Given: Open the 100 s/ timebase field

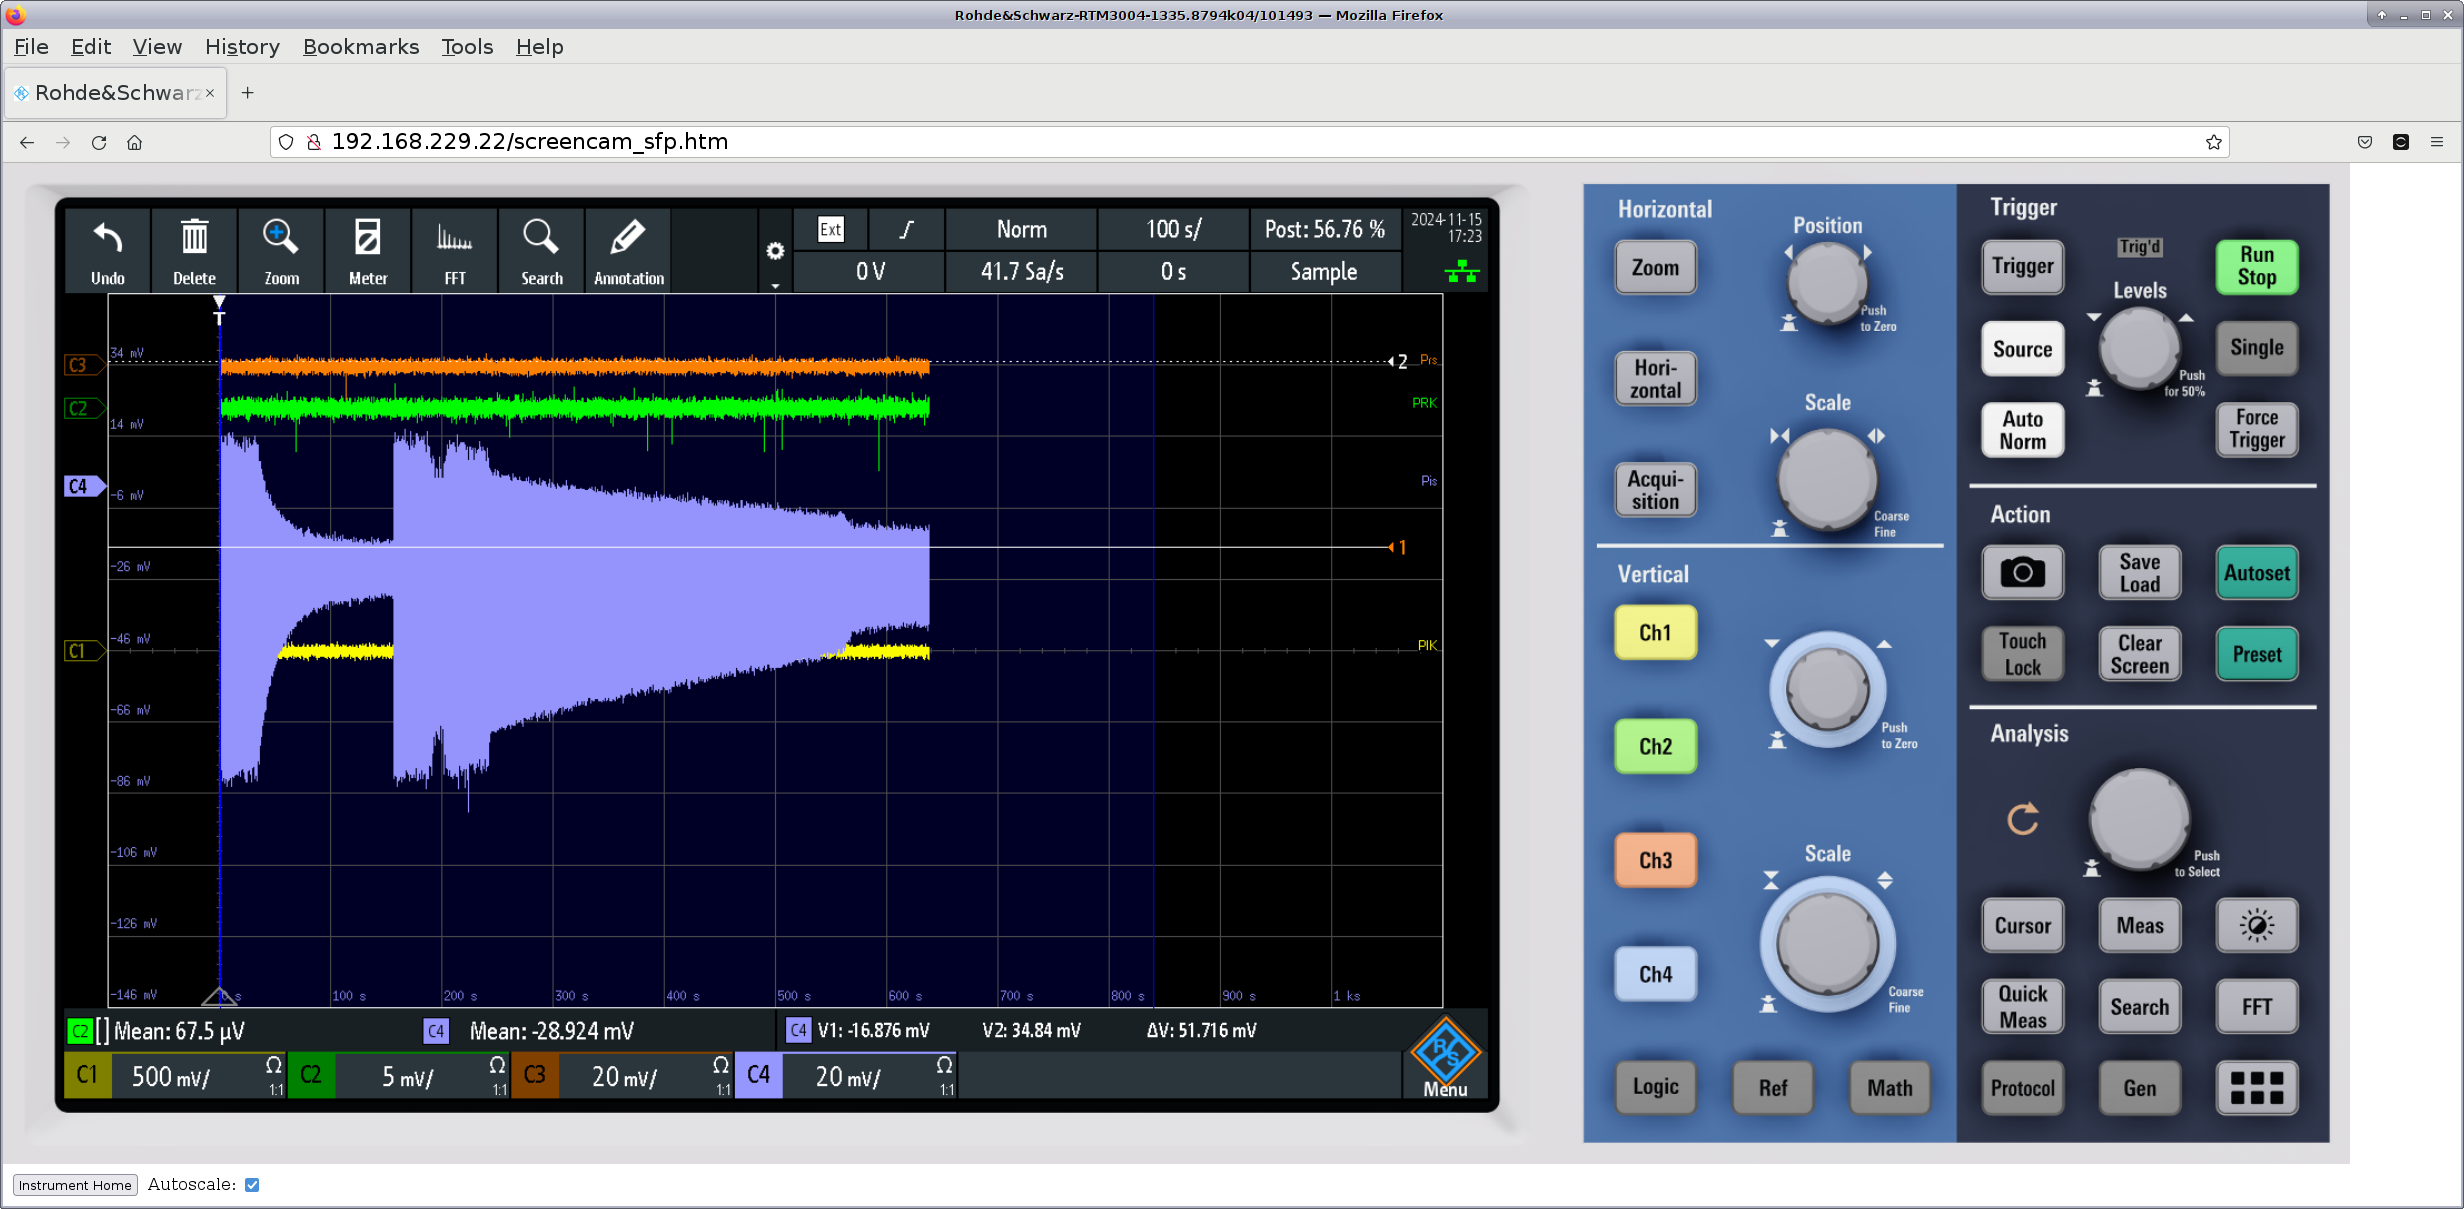Looking at the screenshot, I should (x=1173, y=230).
